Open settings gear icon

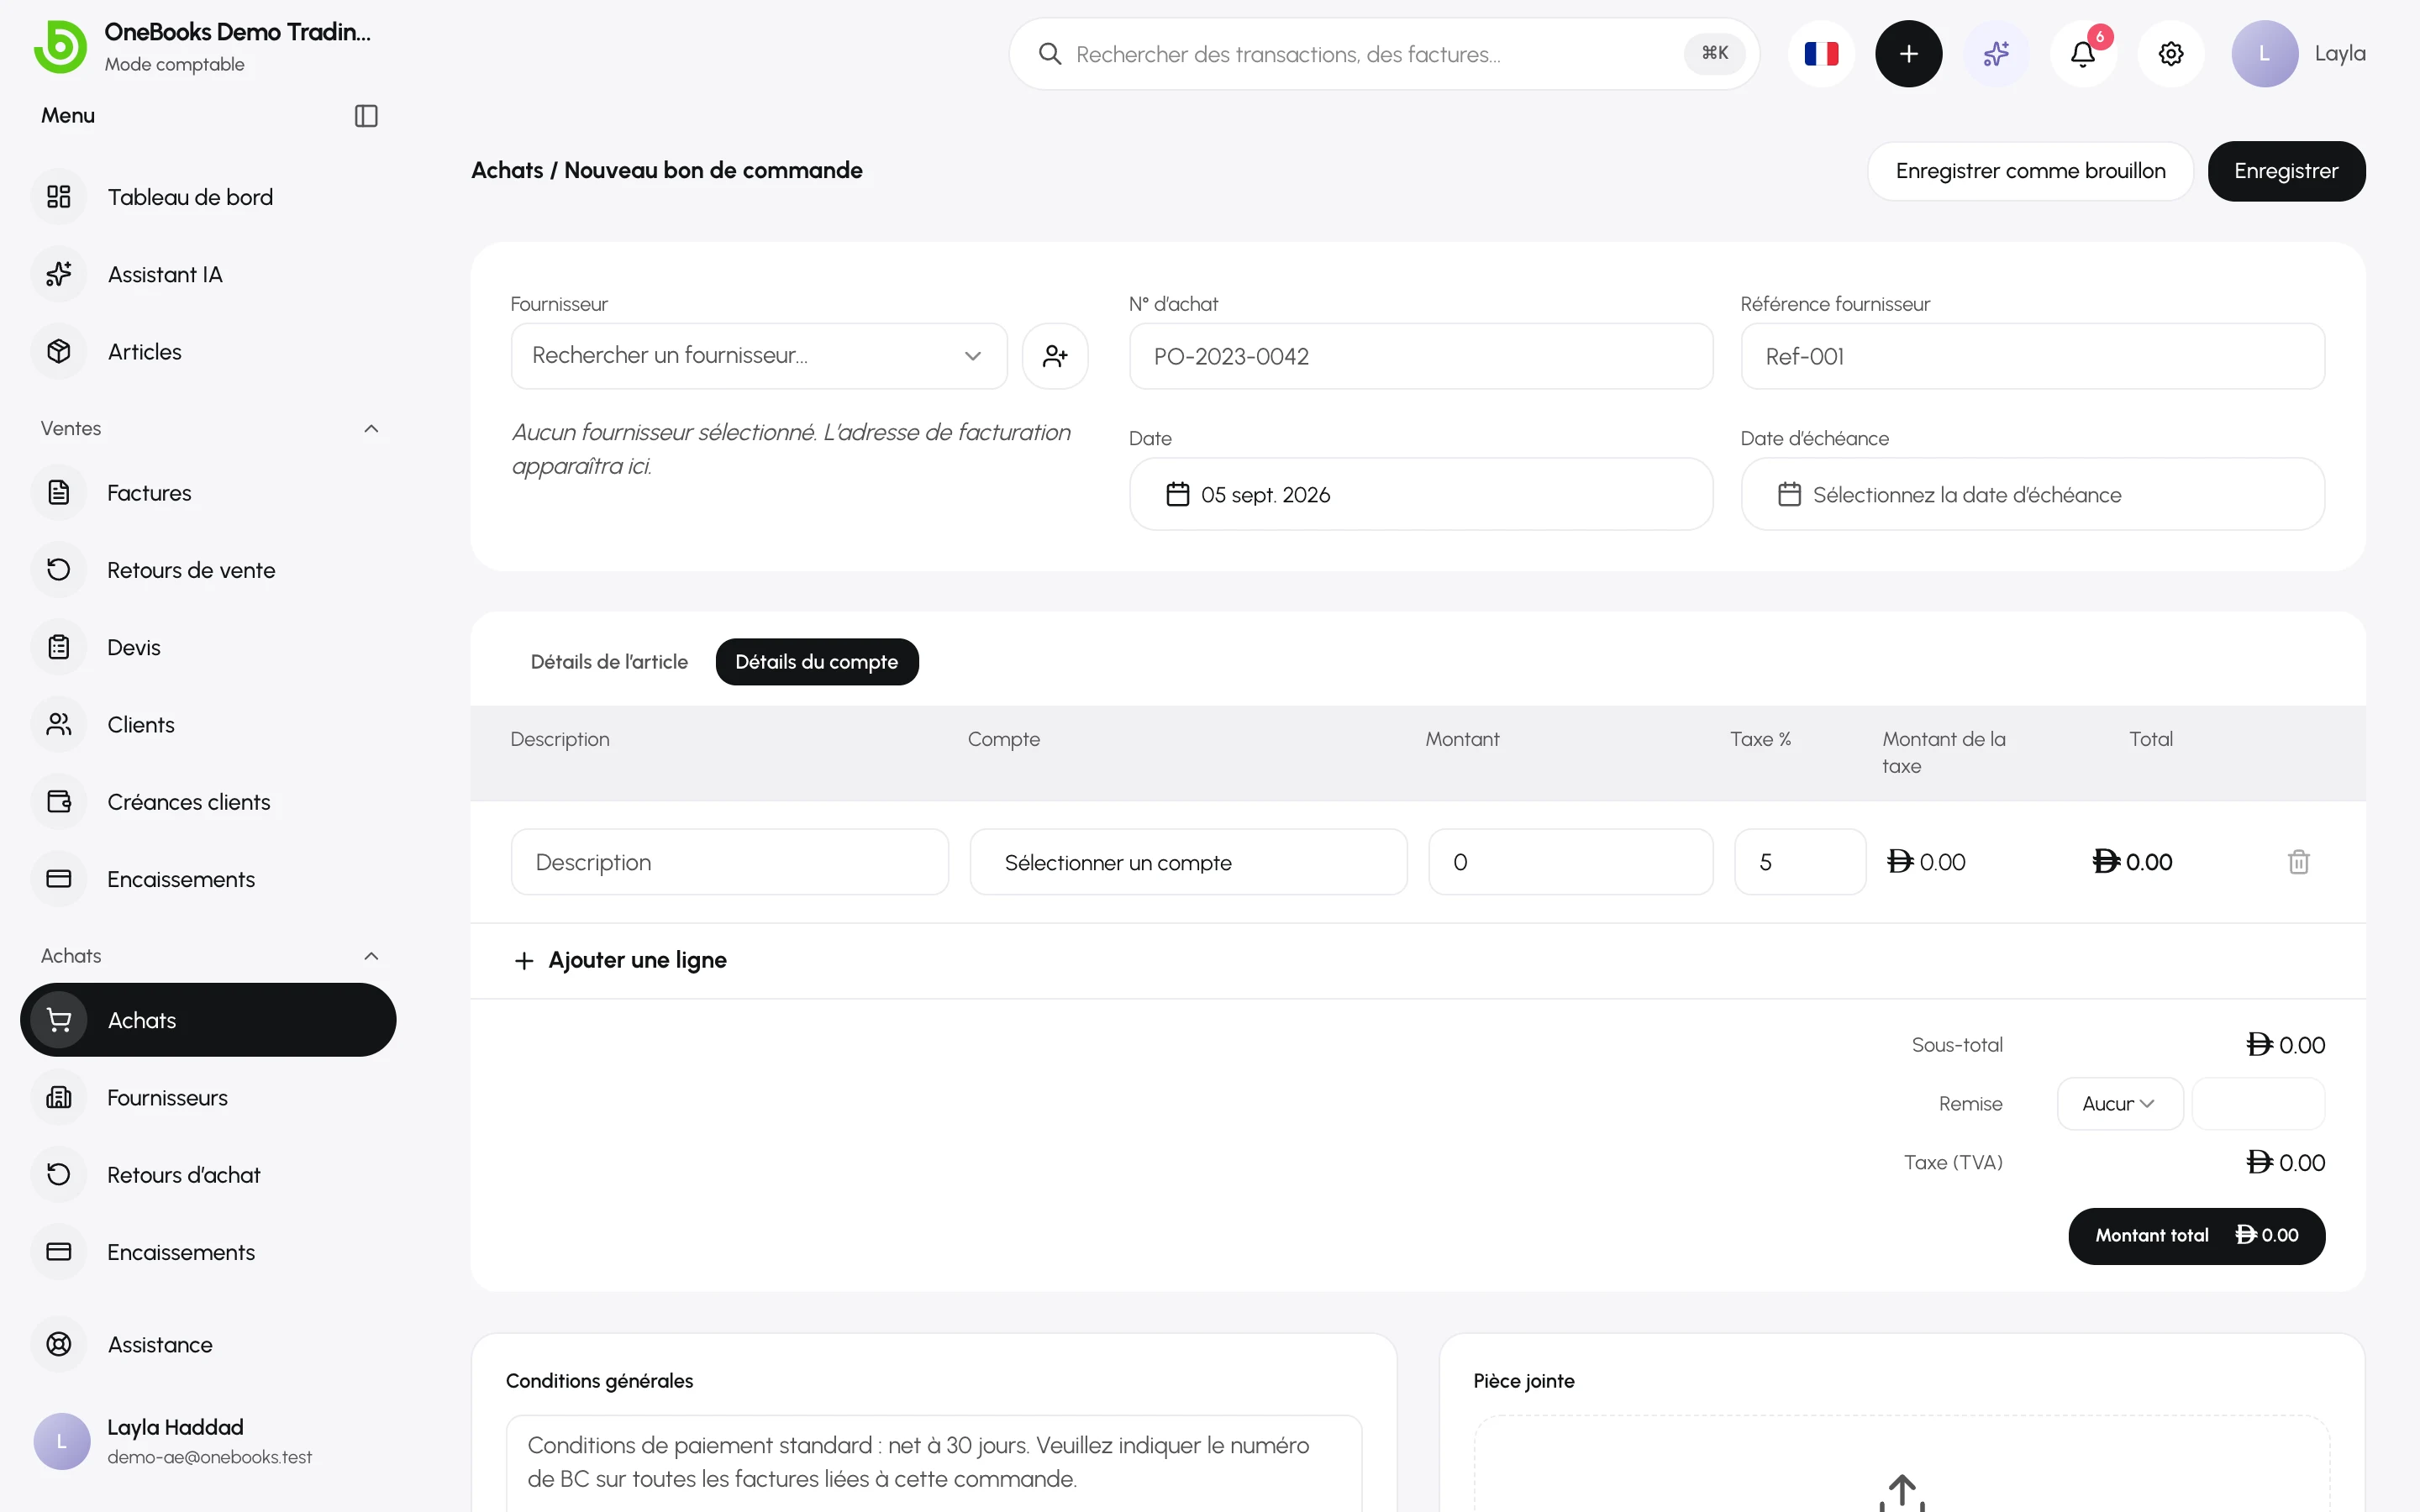click(2171, 54)
